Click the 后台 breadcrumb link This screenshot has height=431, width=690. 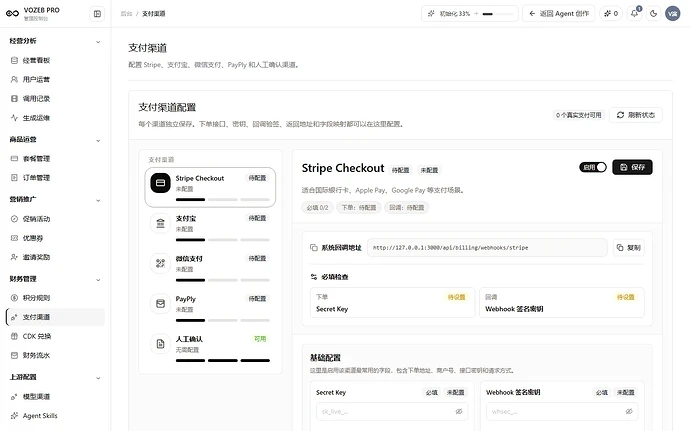click(x=126, y=14)
